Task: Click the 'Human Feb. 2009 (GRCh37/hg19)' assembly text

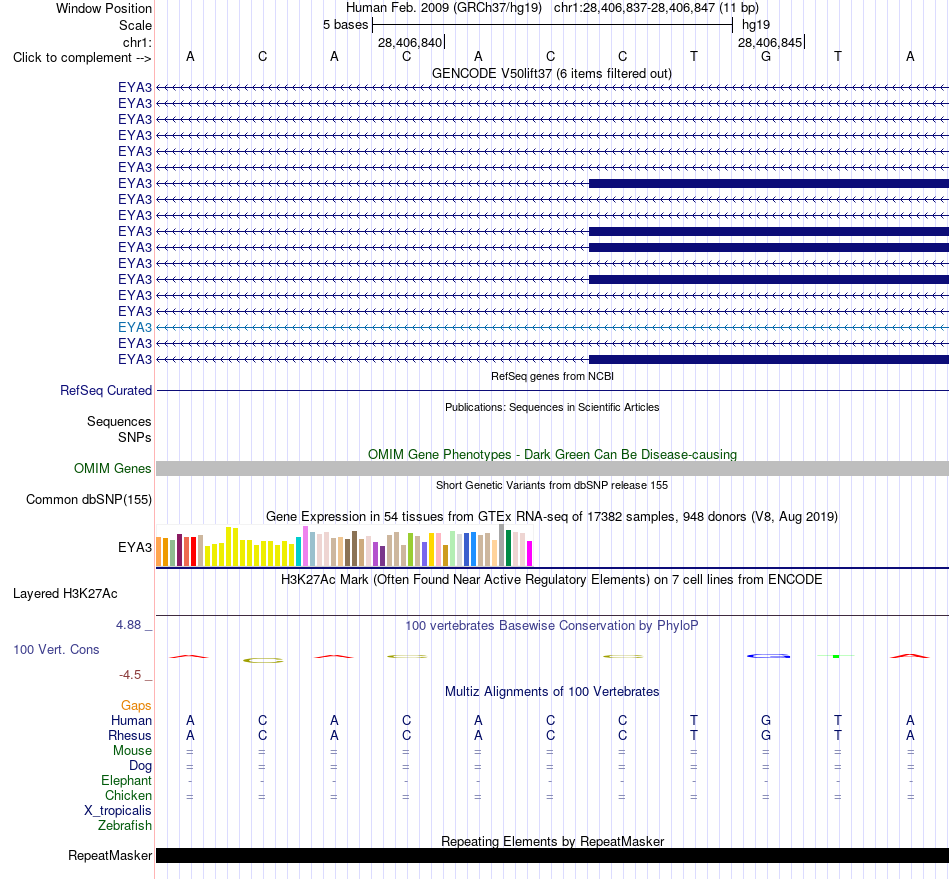Action: click(443, 8)
